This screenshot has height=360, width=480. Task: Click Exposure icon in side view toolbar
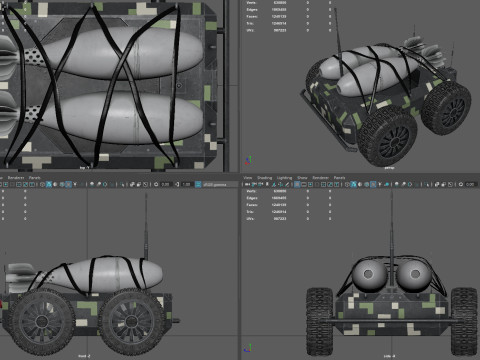(x=461, y=184)
